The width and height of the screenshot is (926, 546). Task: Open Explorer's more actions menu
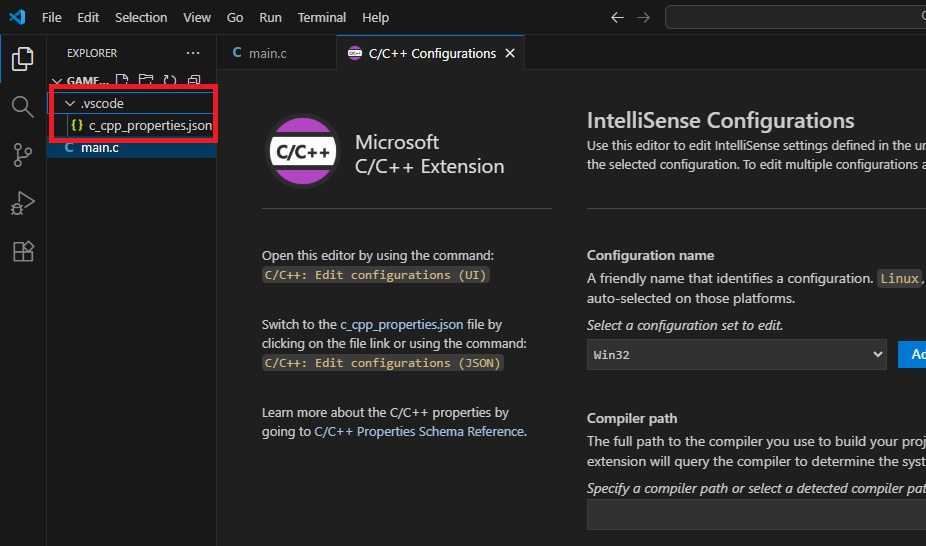[x=193, y=53]
